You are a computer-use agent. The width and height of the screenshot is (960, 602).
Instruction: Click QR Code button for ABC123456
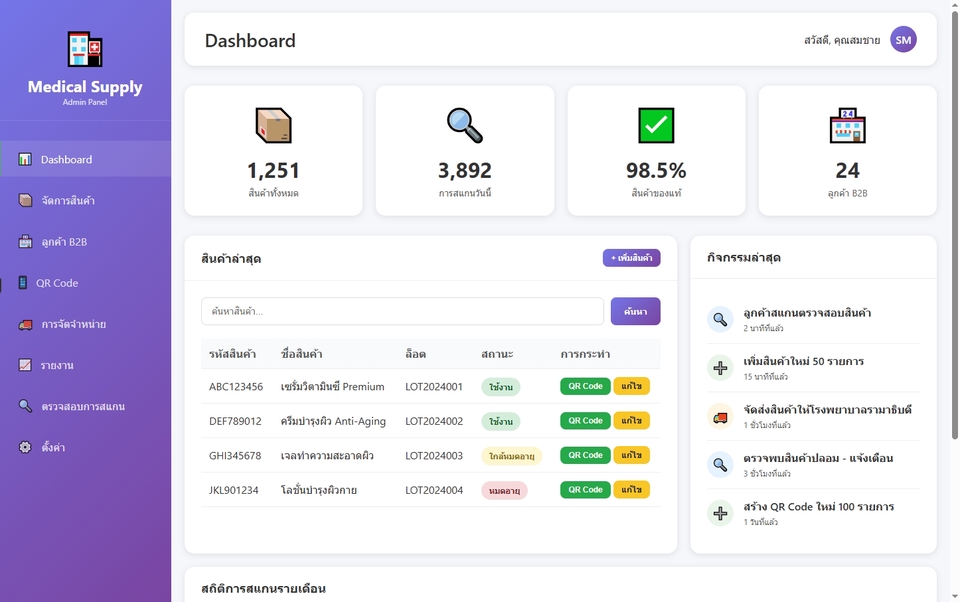point(585,386)
